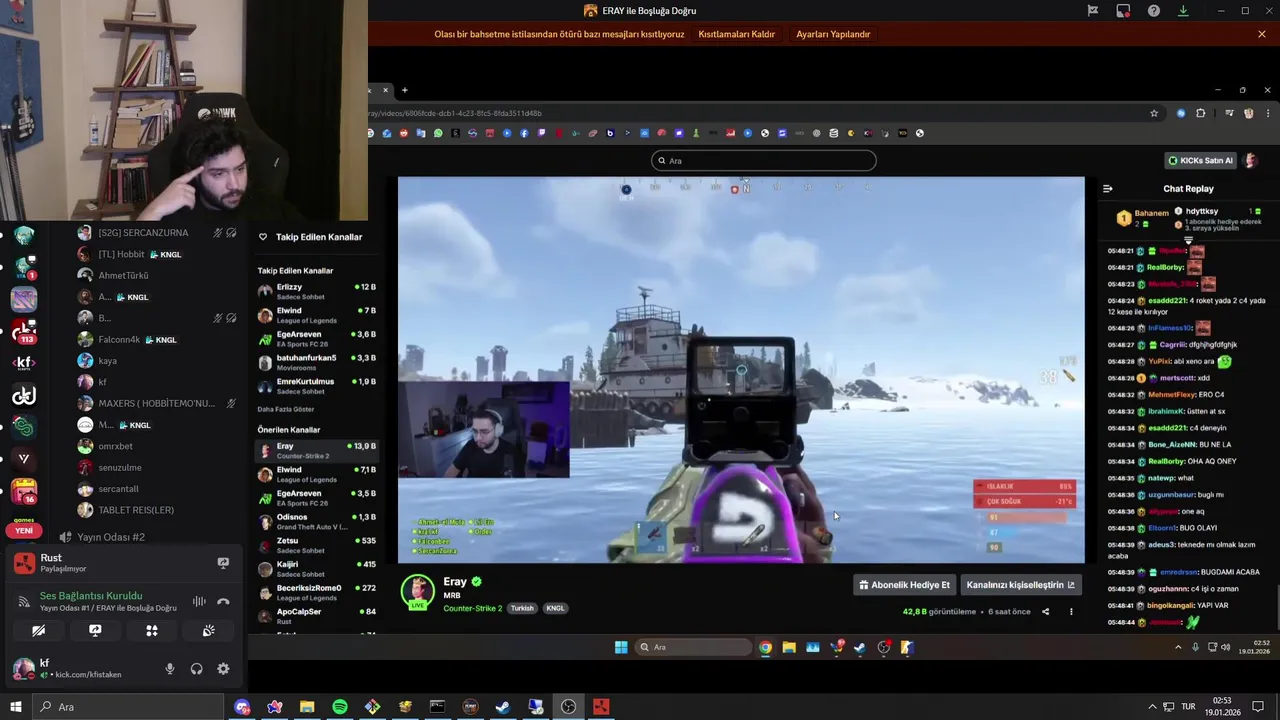Open the browser extensions puzzle icon
Screen dimensions: 1280x720
pyautogui.click(x=1201, y=113)
